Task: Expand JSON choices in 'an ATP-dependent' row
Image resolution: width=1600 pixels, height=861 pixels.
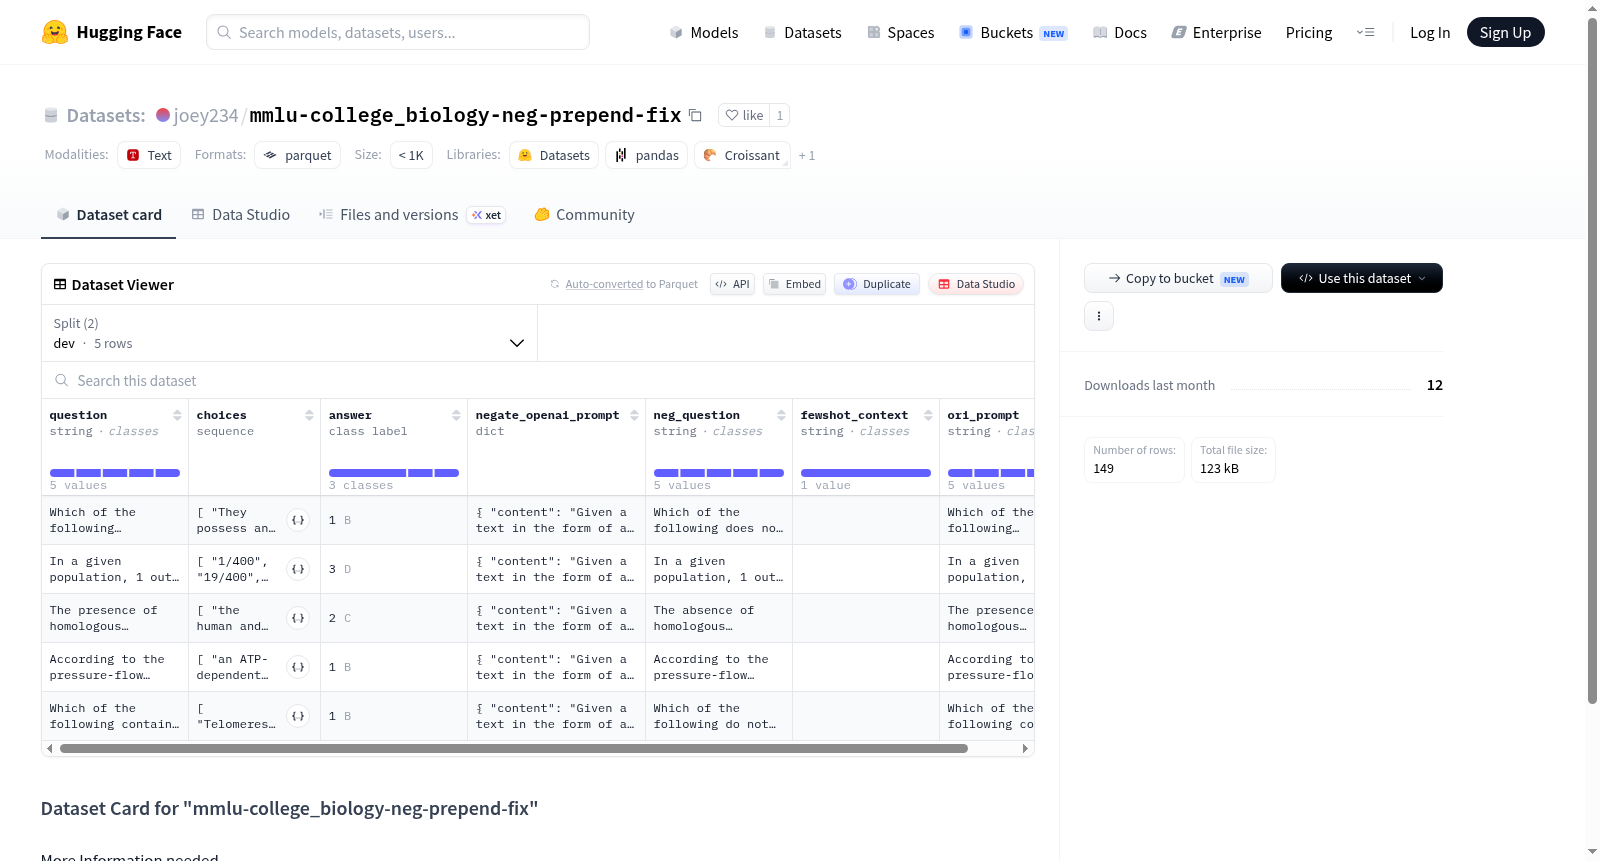Action: tap(298, 667)
